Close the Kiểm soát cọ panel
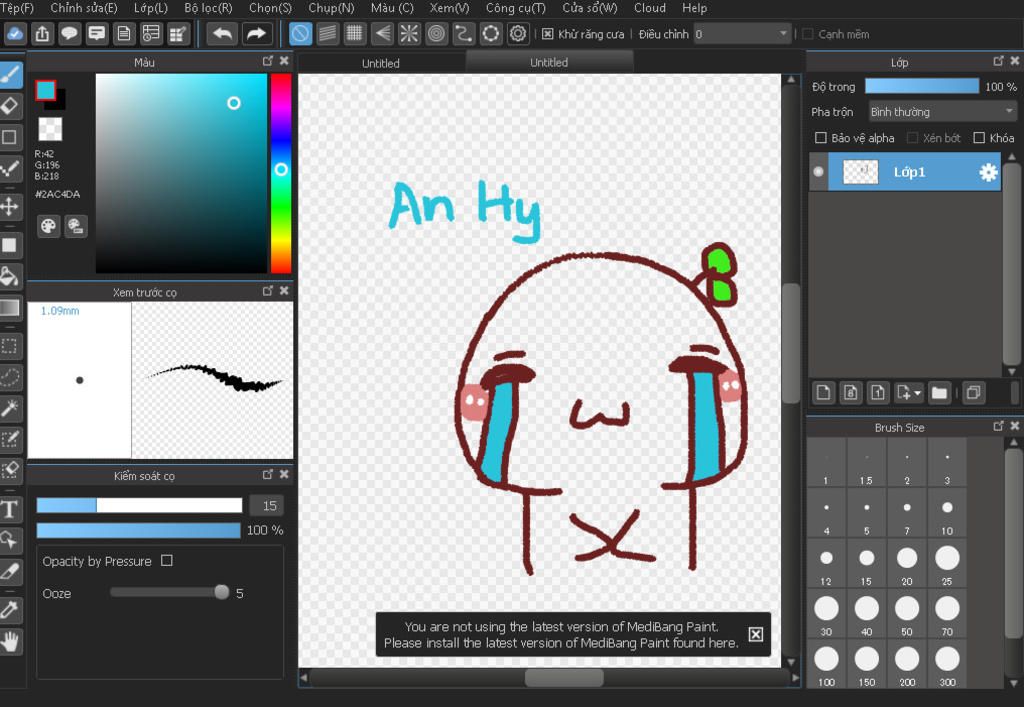Image resolution: width=1024 pixels, height=707 pixels. tap(284, 474)
